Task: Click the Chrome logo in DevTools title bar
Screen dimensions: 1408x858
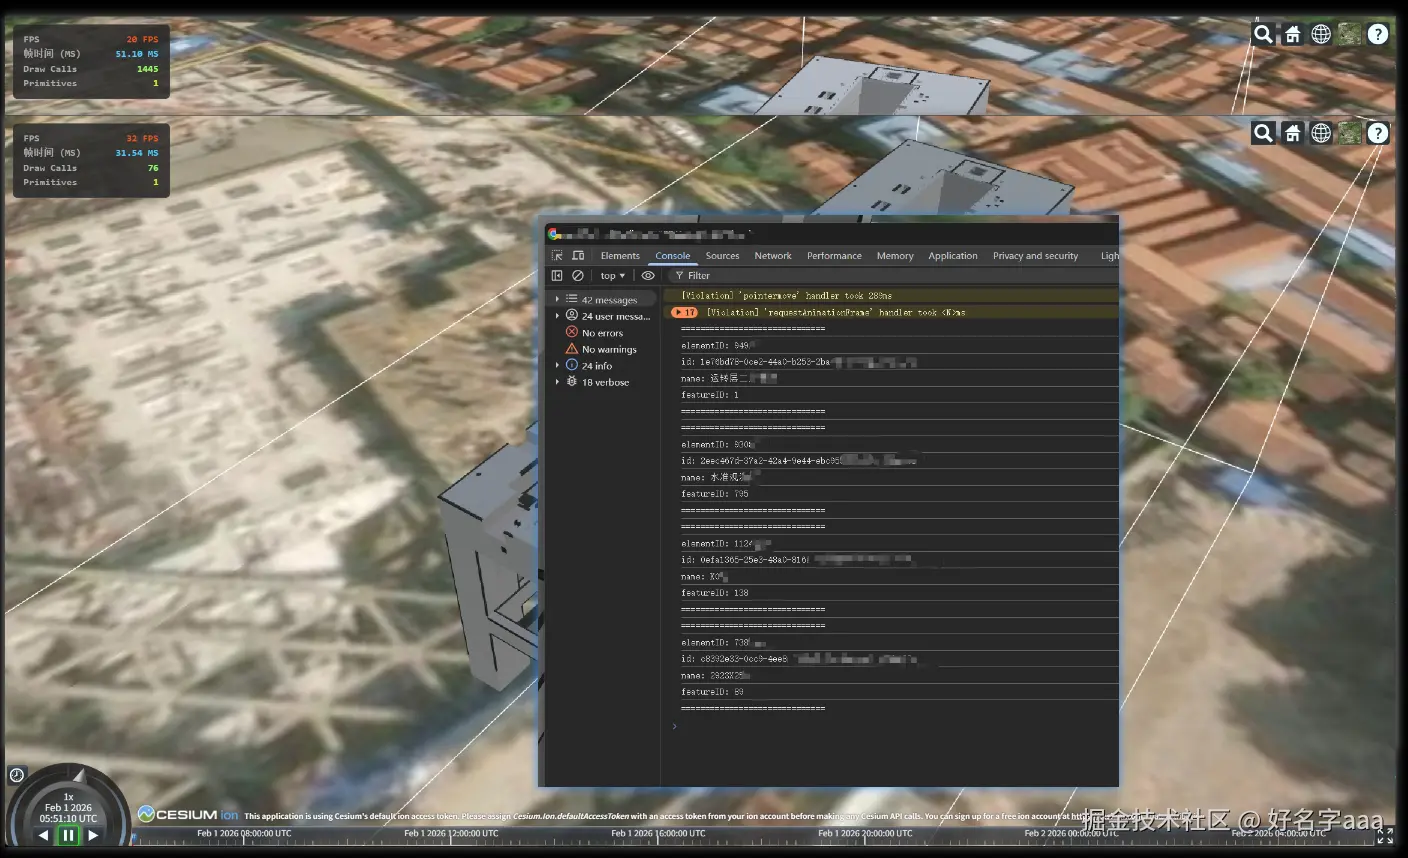Action: point(553,234)
